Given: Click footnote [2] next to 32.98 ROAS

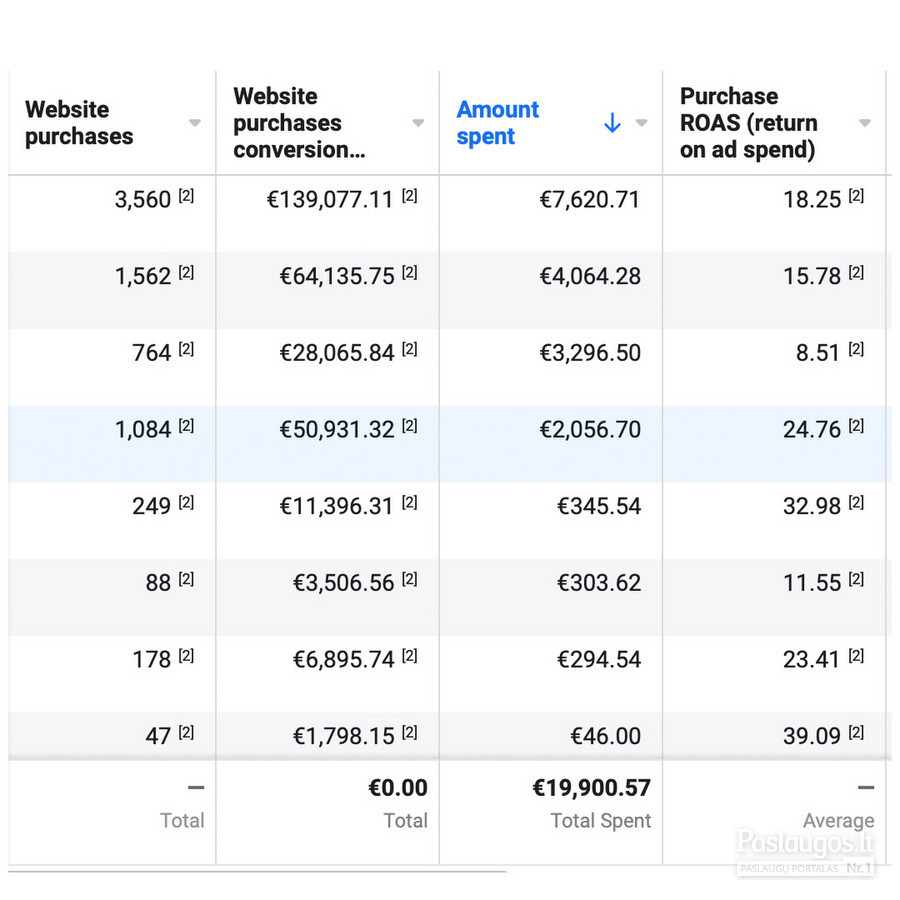Looking at the screenshot, I should pyautogui.click(x=856, y=503).
